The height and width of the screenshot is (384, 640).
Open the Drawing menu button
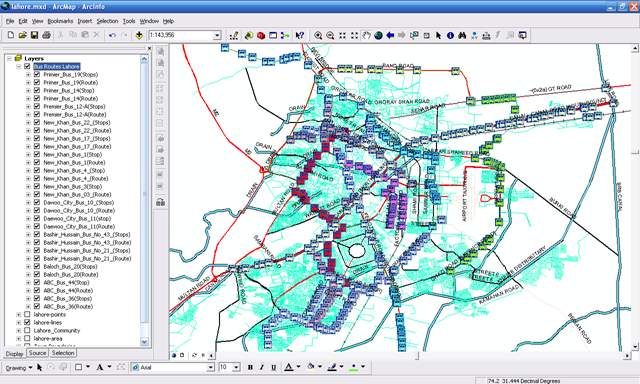(x=19, y=368)
